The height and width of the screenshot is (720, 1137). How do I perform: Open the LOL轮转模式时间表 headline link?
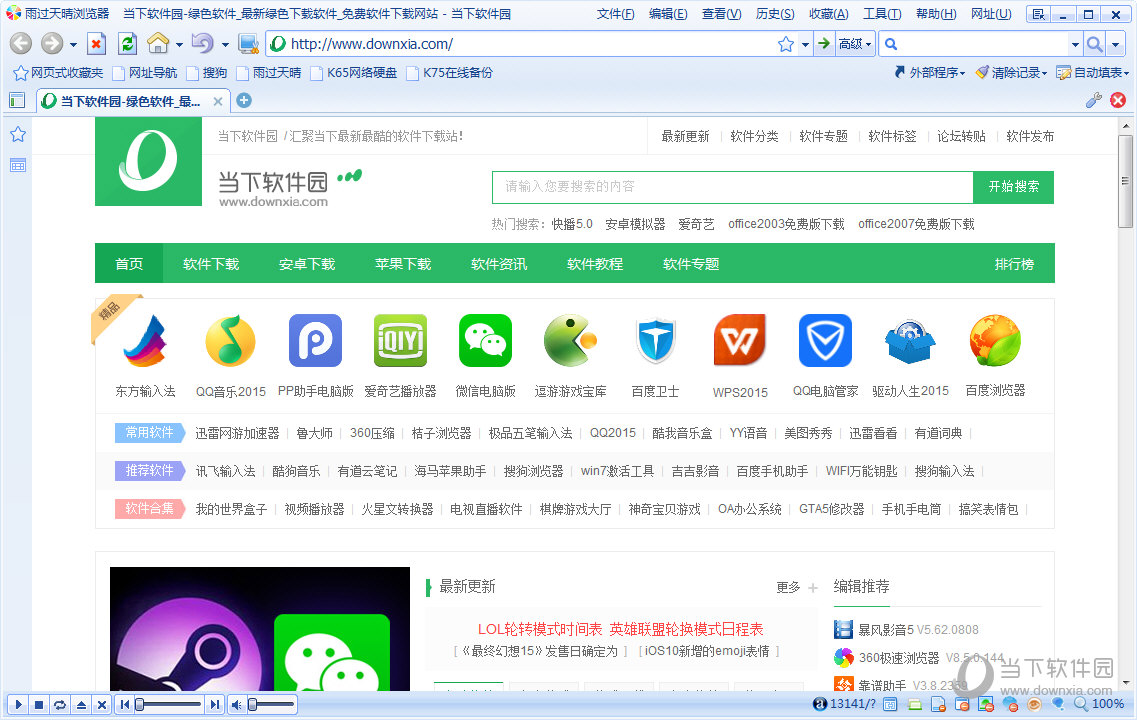click(539, 629)
